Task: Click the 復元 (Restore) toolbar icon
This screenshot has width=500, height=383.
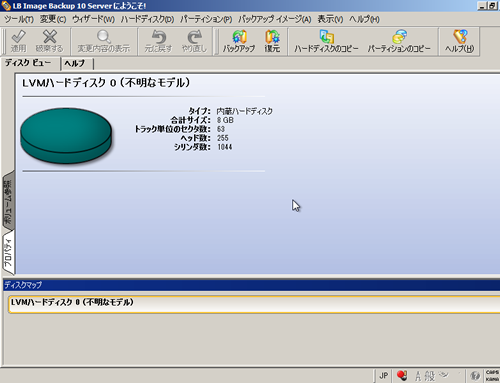Action: [x=272, y=37]
